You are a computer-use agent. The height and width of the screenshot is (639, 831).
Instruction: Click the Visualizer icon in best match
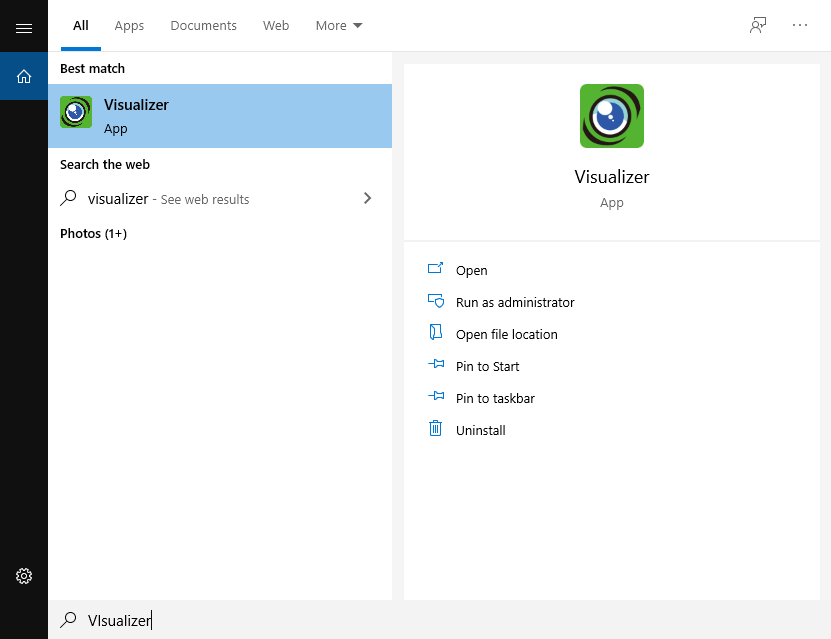(76, 112)
